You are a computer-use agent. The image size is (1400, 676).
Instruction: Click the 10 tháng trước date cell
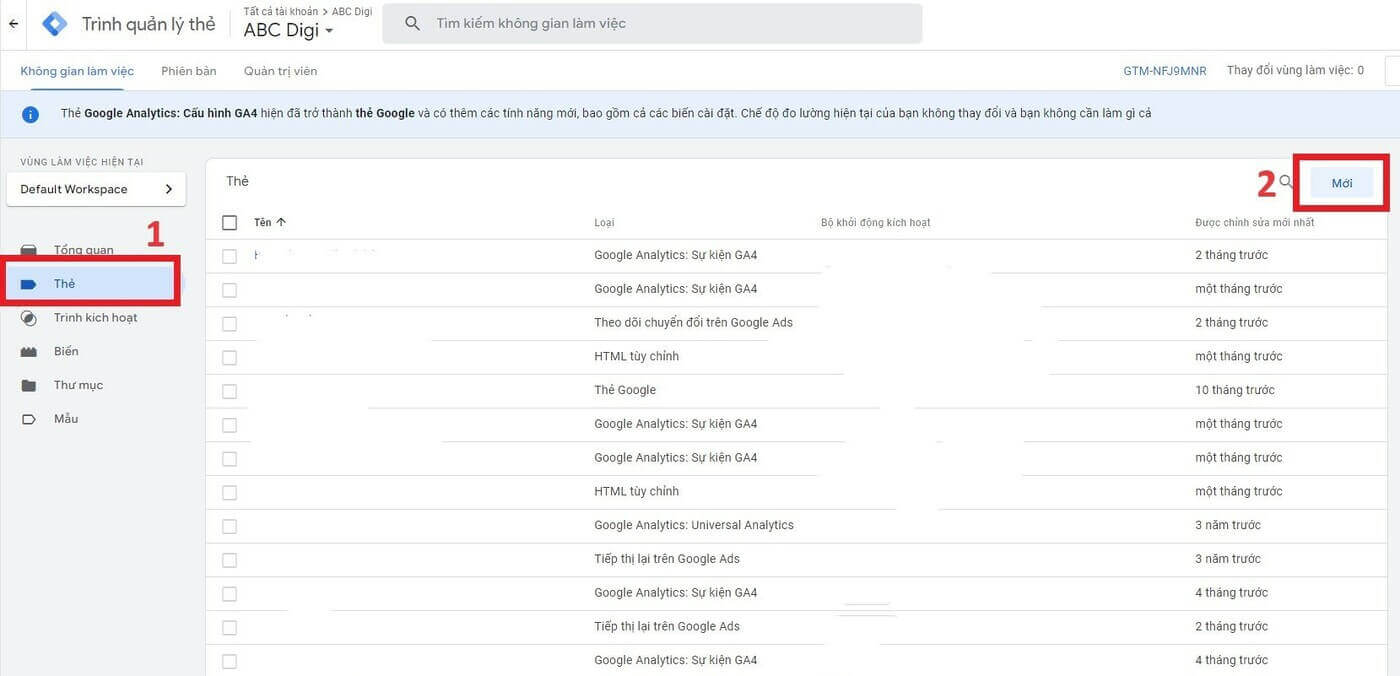coord(1235,390)
